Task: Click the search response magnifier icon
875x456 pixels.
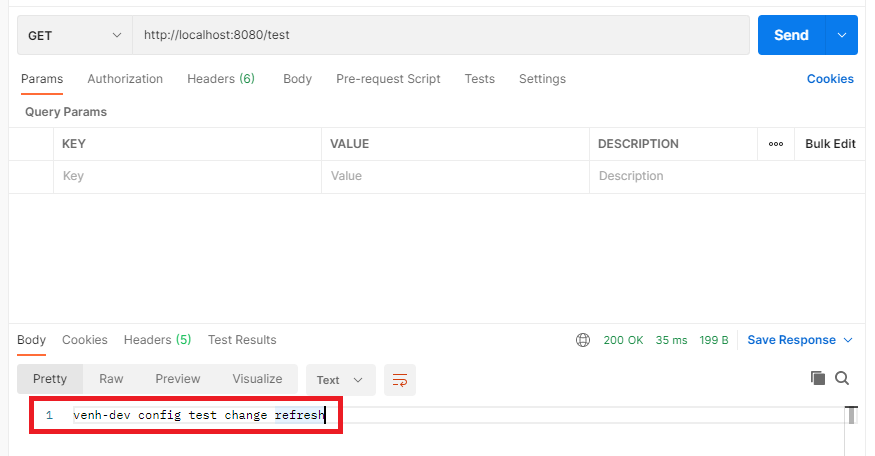Action: point(842,378)
